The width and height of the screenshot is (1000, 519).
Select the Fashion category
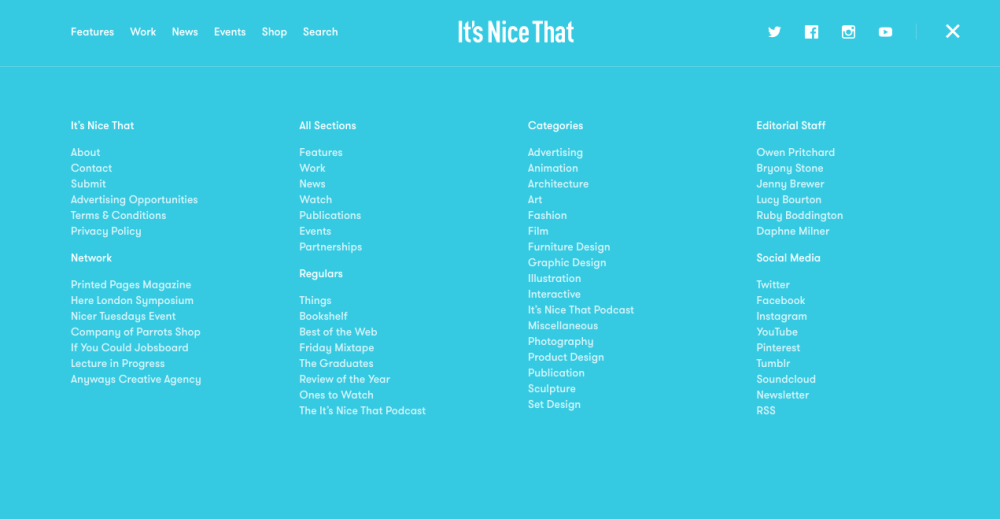(x=547, y=216)
